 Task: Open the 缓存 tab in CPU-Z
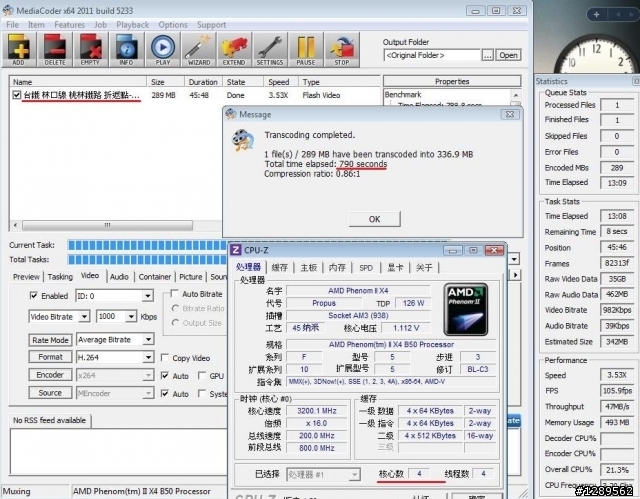click(280, 268)
